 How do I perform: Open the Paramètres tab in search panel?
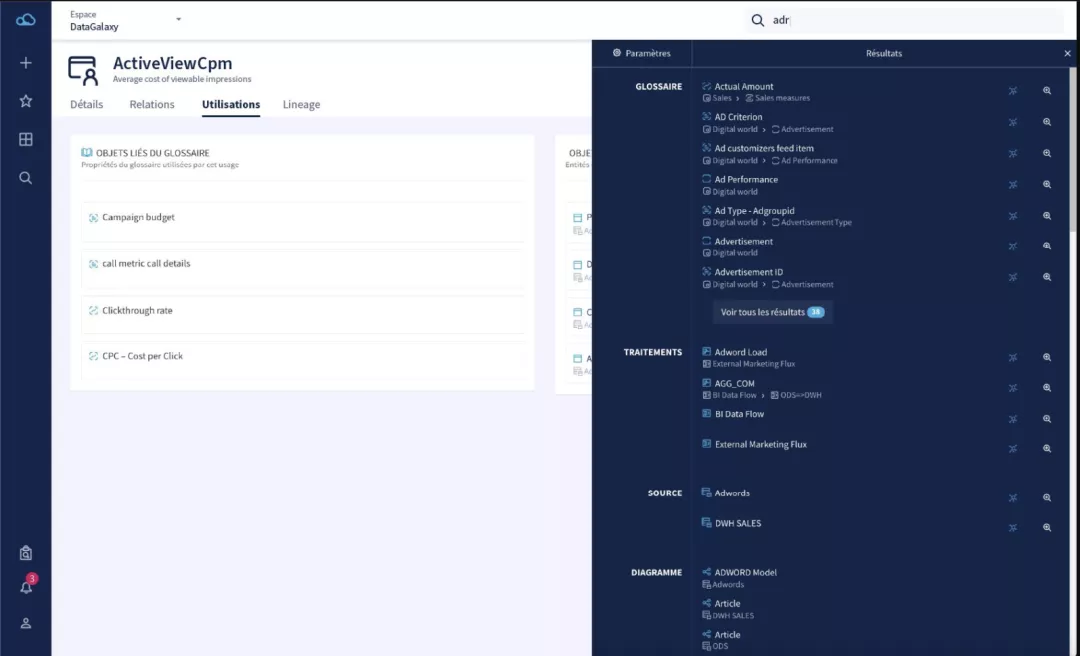(641, 53)
